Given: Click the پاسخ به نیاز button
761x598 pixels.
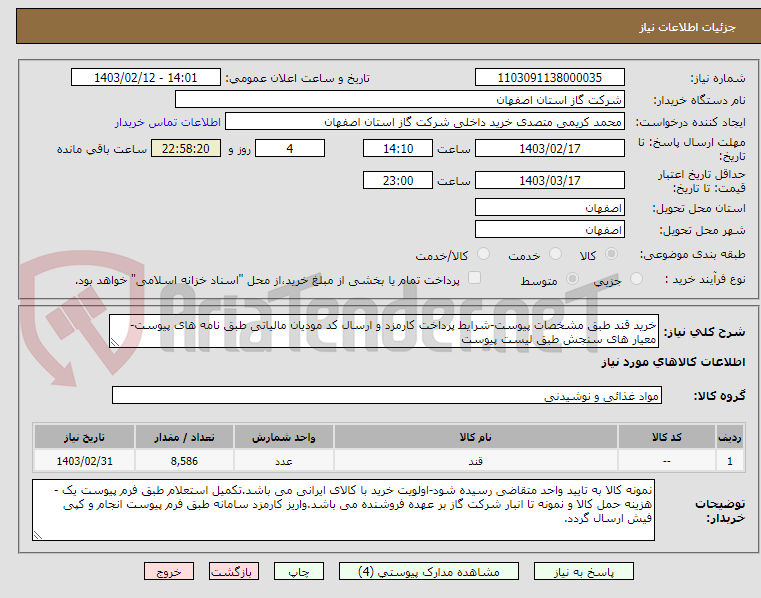Looking at the screenshot, I should tap(583, 571).
